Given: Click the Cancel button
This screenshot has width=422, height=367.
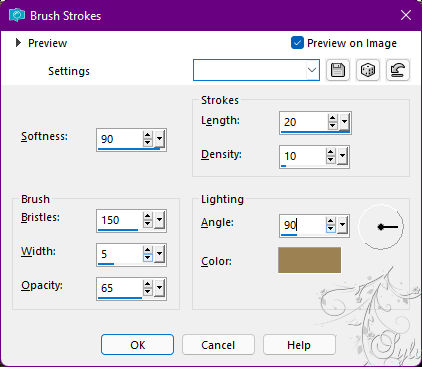Looking at the screenshot, I should pos(218,345).
